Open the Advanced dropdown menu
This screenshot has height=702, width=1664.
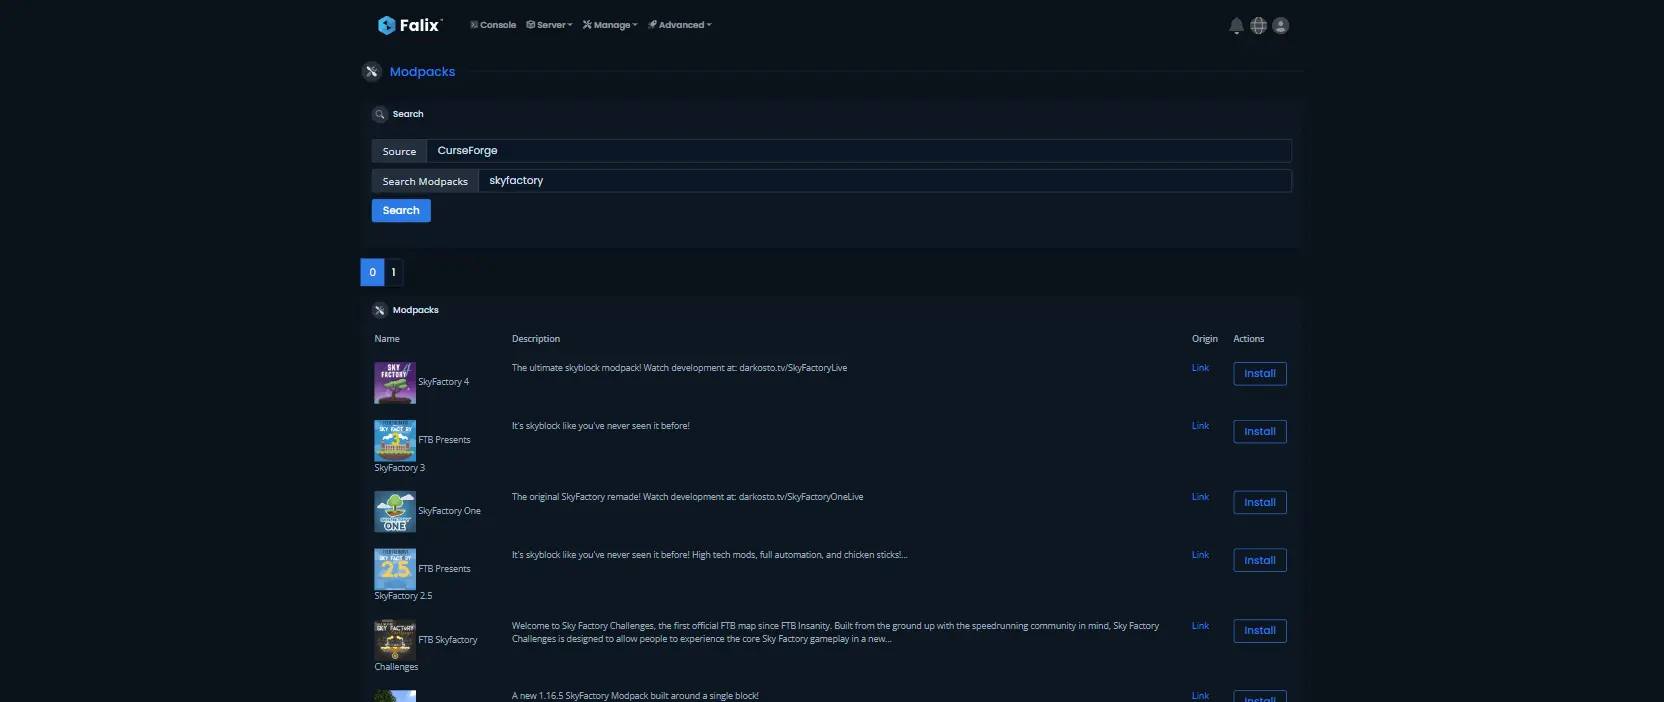[680, 25]
